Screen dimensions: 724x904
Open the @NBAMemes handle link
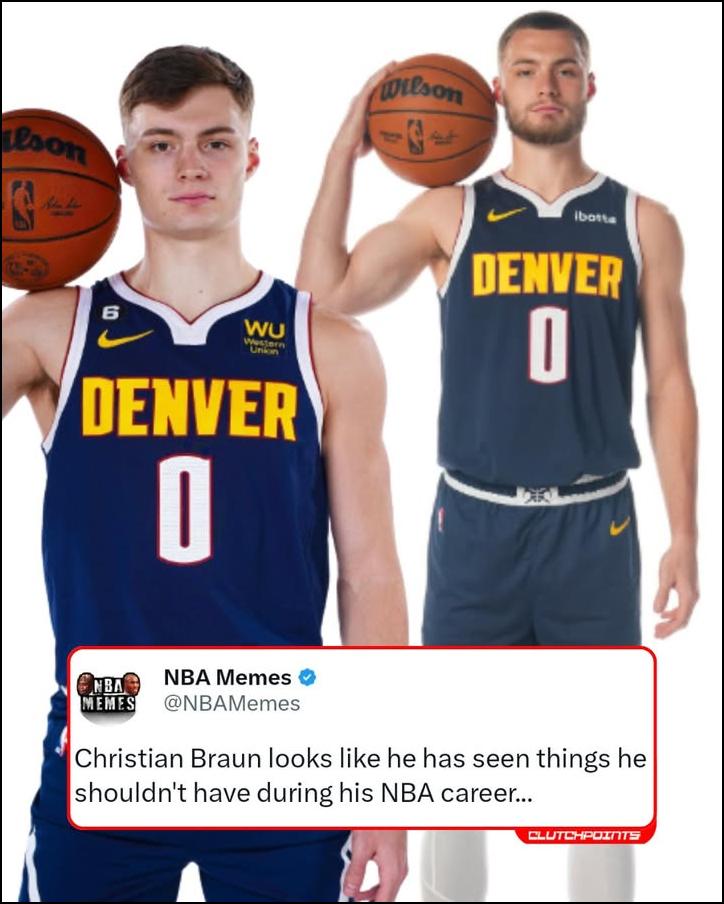tap(232, 703)
